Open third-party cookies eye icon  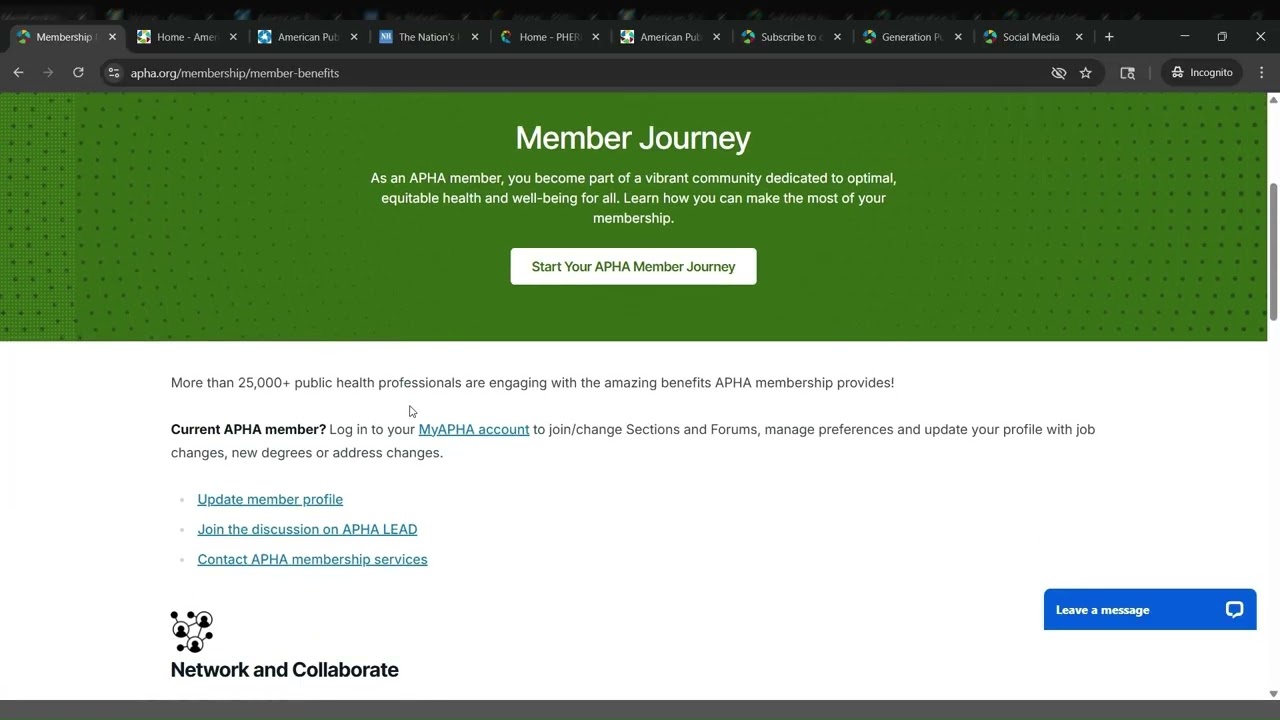[1059, 73]
